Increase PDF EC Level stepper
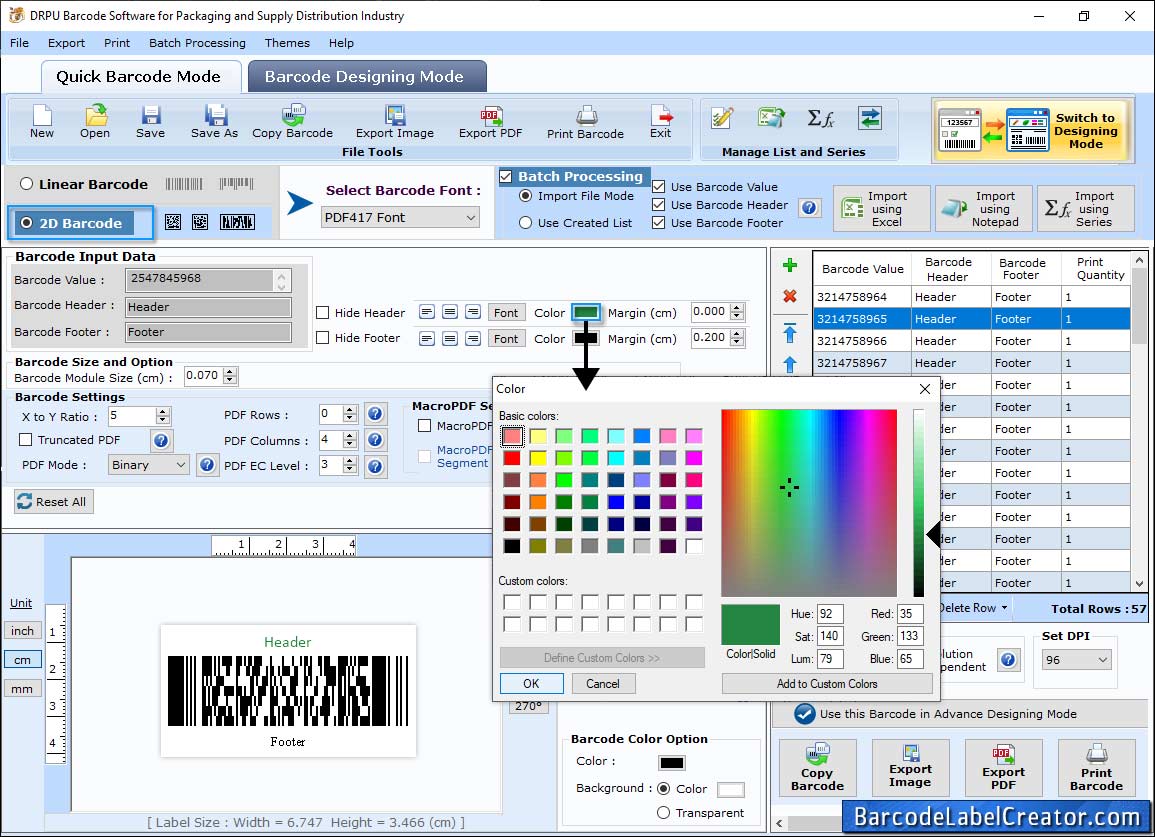 pyautogui.click(x=351, y=460)
